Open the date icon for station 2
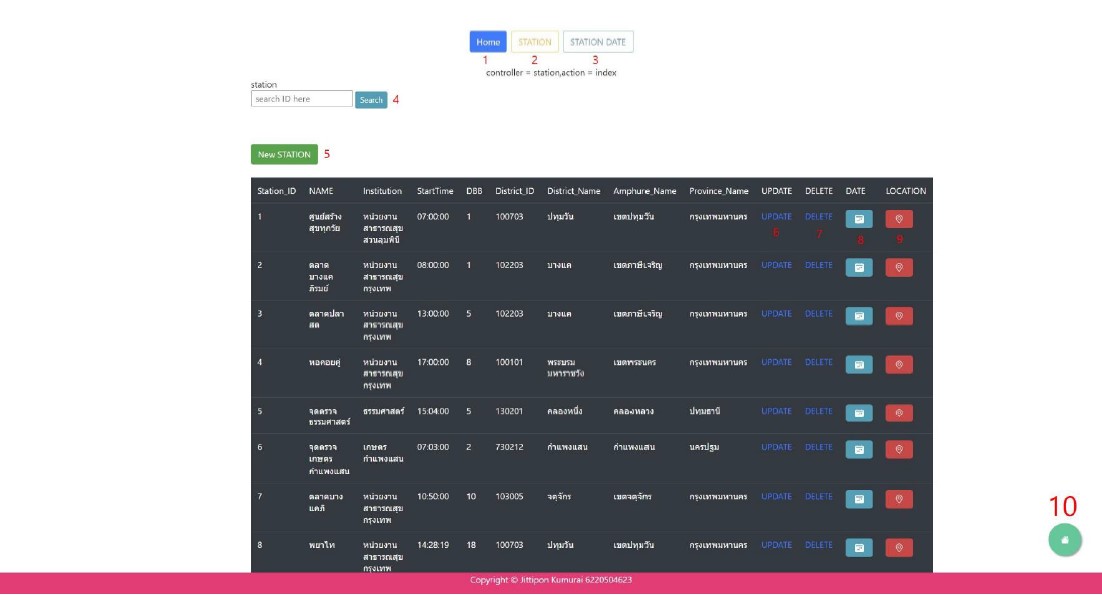 pyautogui.click(x=859, y=268)
